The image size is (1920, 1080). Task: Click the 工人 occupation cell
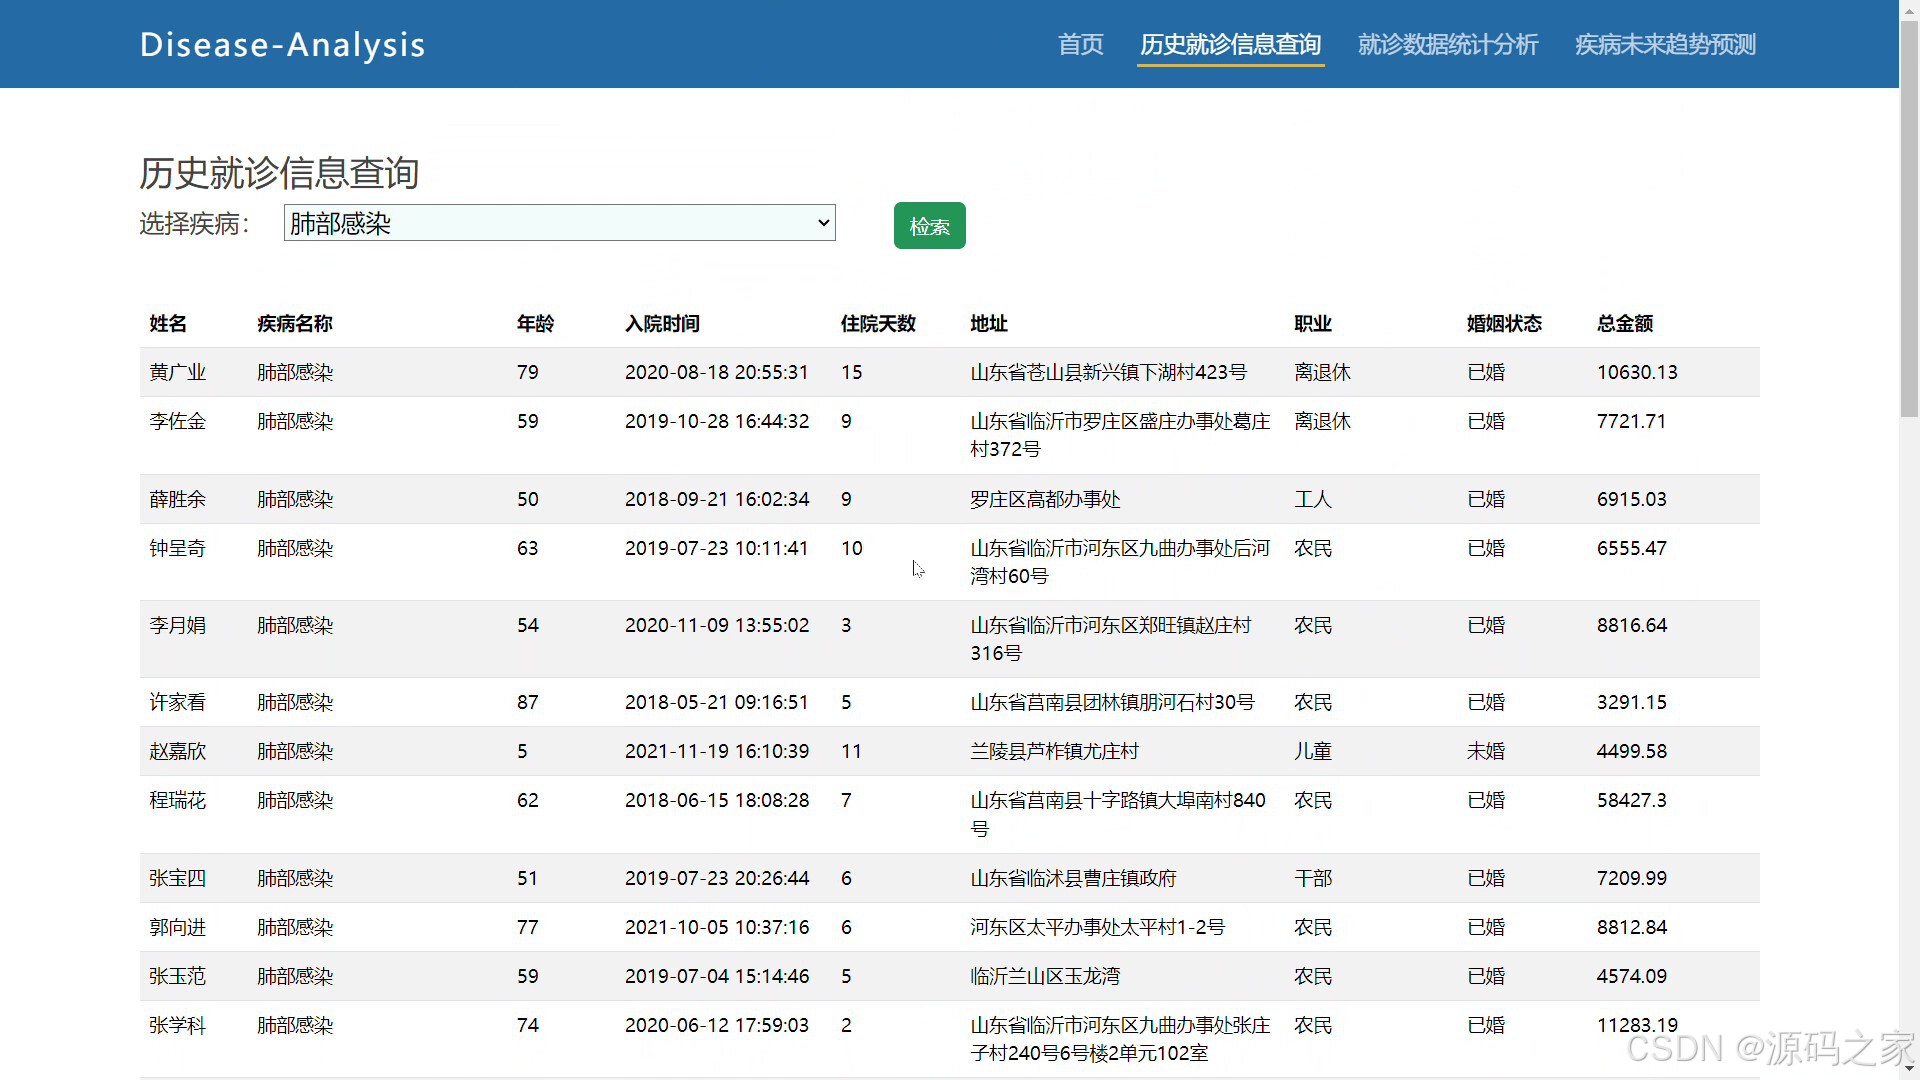1313,499
